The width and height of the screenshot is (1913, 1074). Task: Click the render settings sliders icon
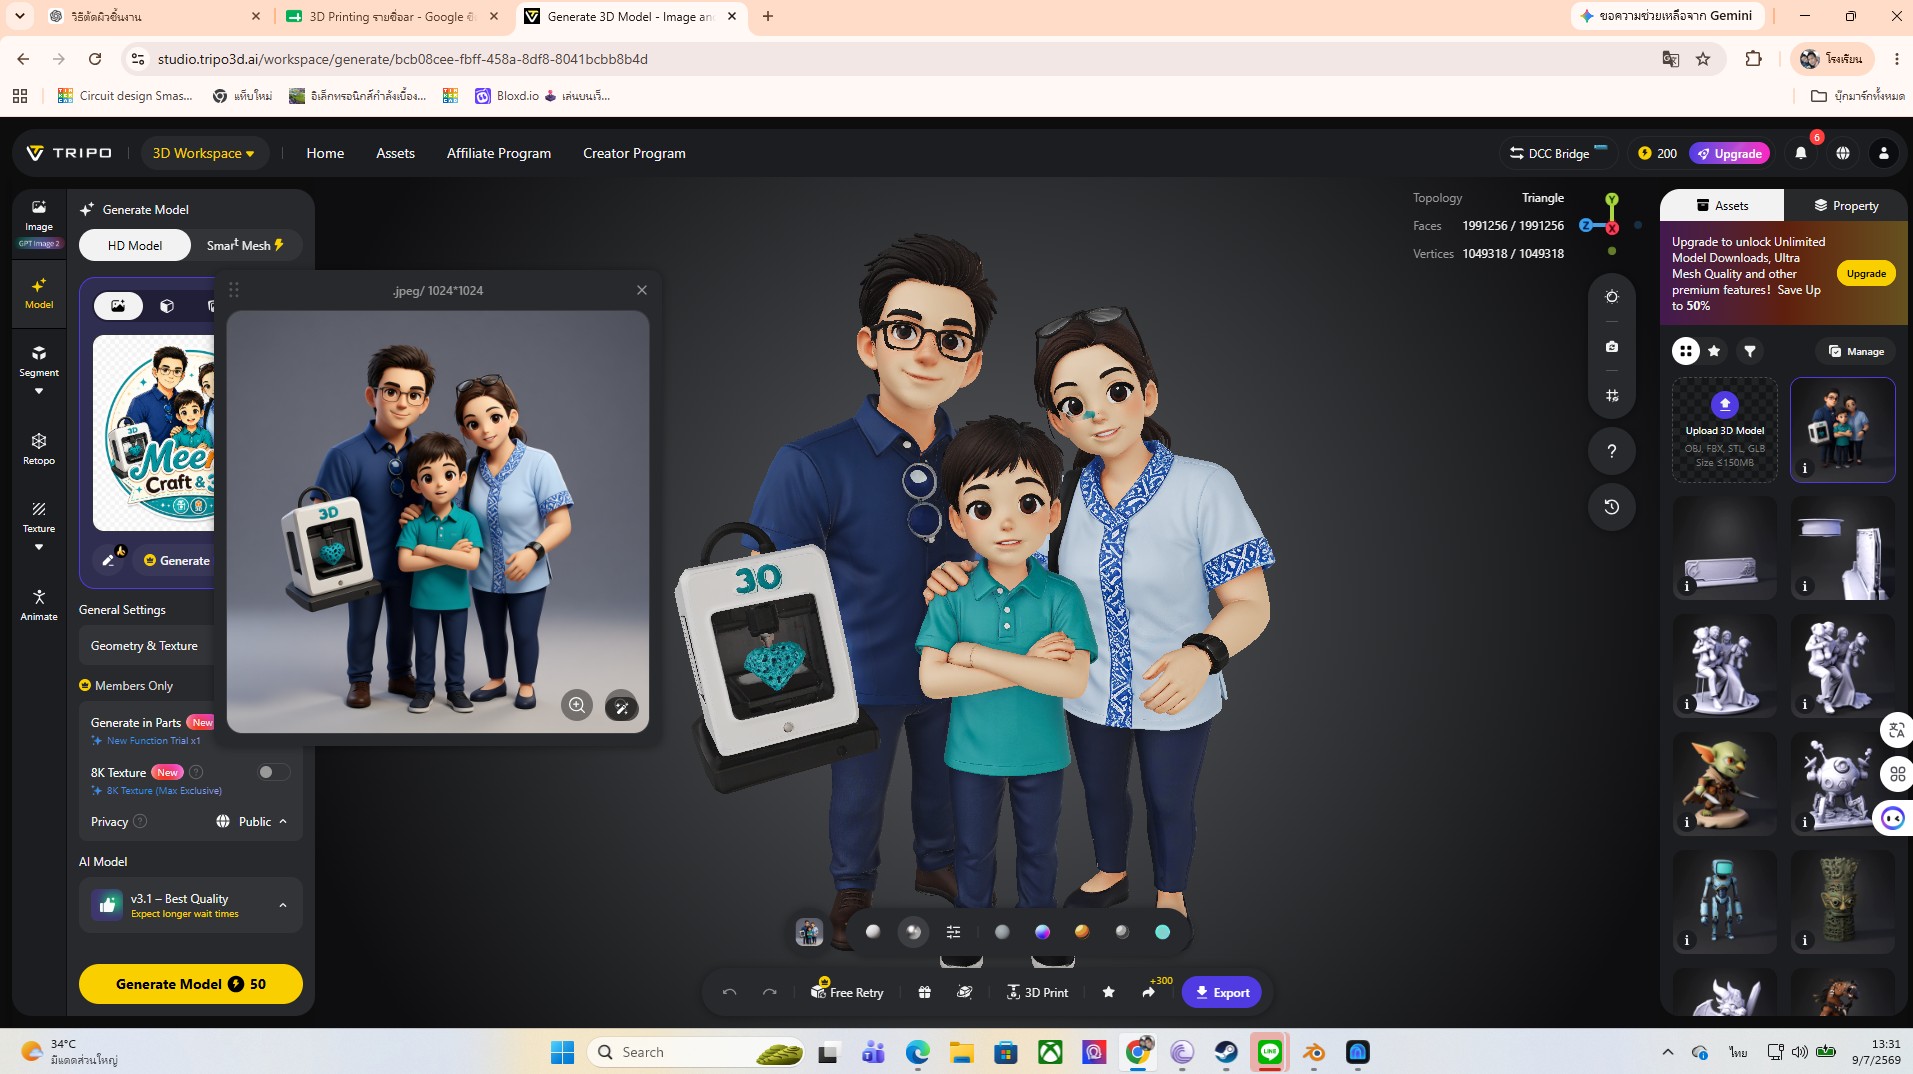[x=954, y=932]
